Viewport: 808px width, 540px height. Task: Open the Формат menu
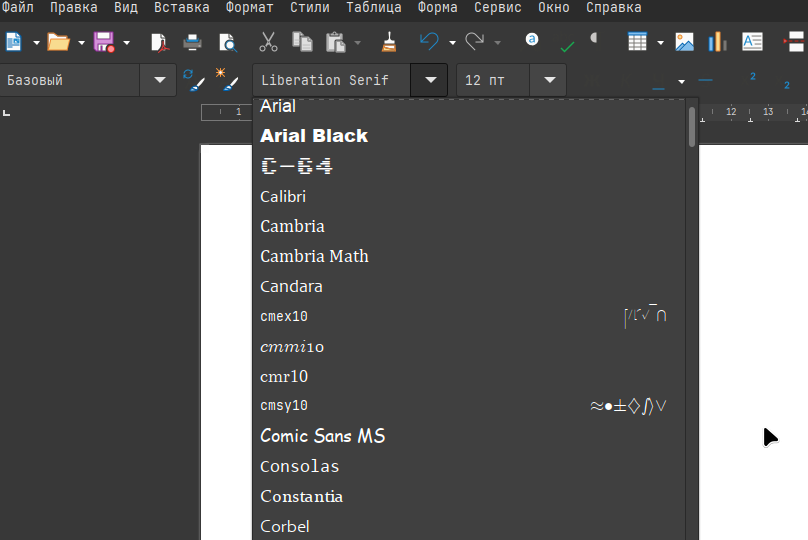[x=249, y=8]
